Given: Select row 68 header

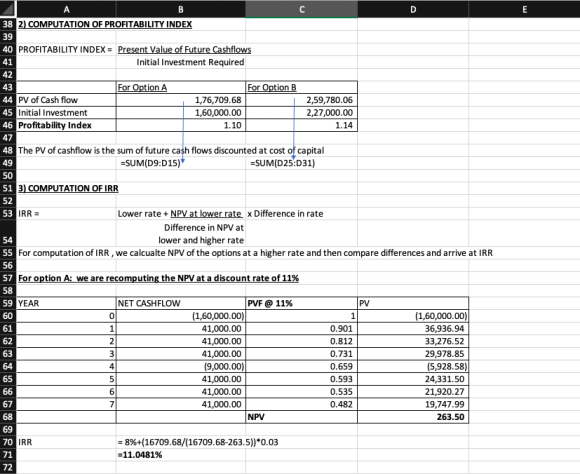Looking at the screenshot, I should click(8, 417).
